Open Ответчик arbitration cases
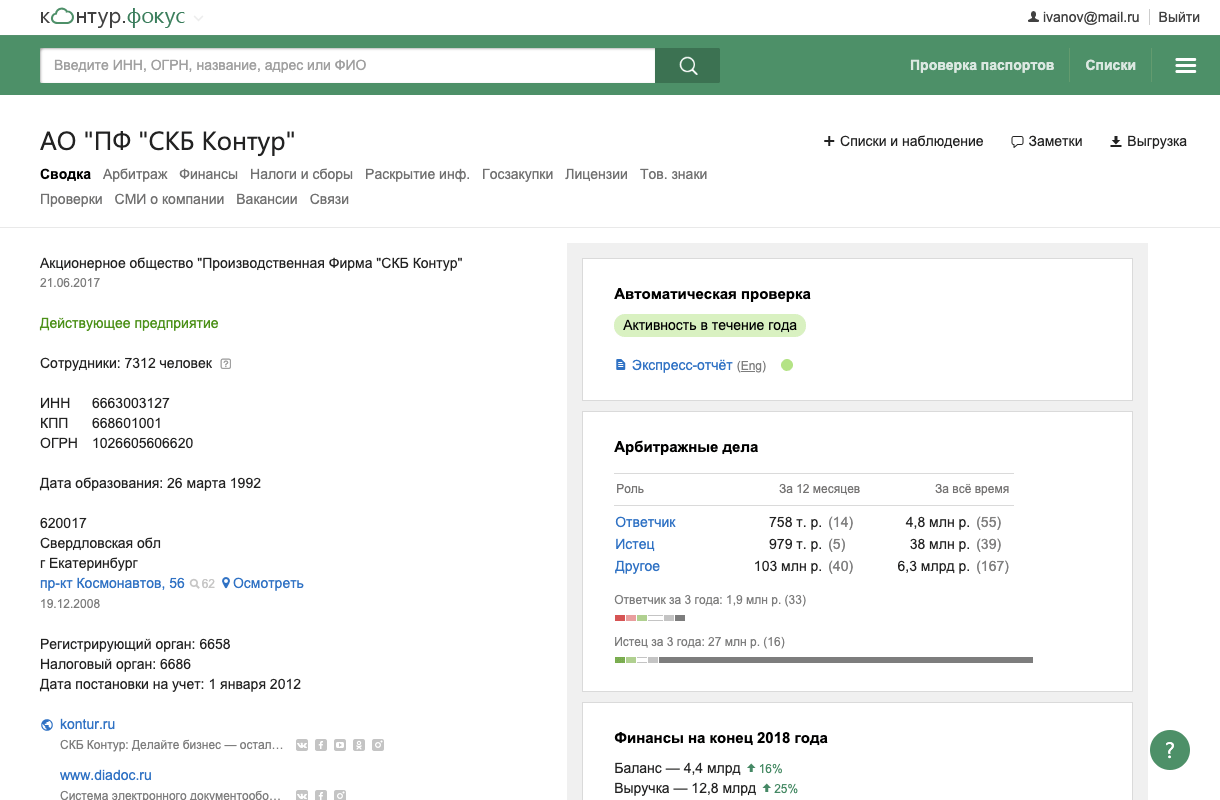The width and height of the screenshot is (1220, 800). pos(645,522)
